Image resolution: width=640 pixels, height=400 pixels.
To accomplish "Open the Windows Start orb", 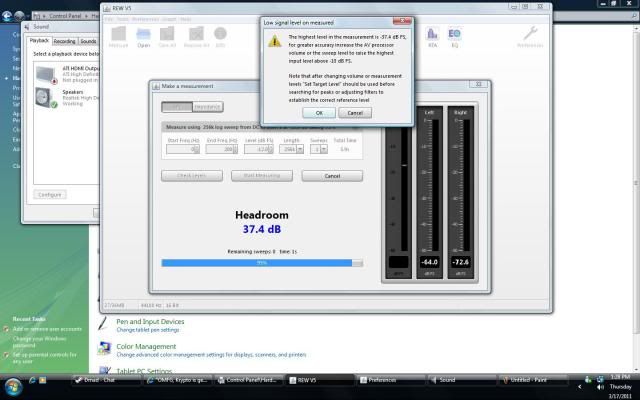I will coord(13,387).
